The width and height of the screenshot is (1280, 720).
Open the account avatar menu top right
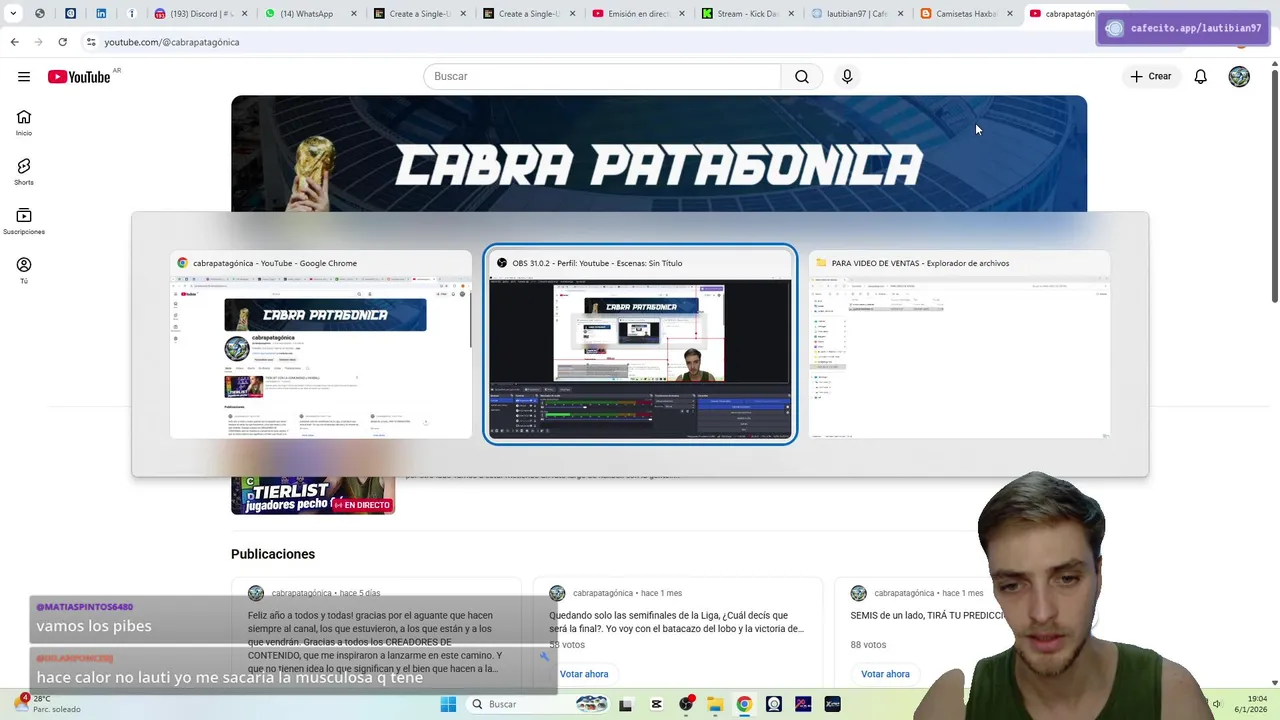(x=1239, y=76)
